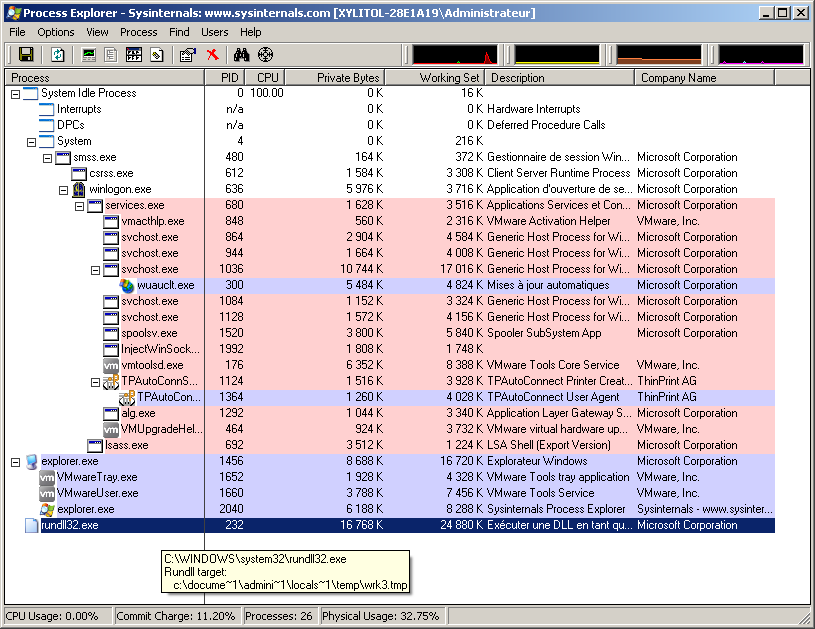Click the TPAutoConnSvc printer icon
Screen dimensions: 815x629
click(111, 382)
